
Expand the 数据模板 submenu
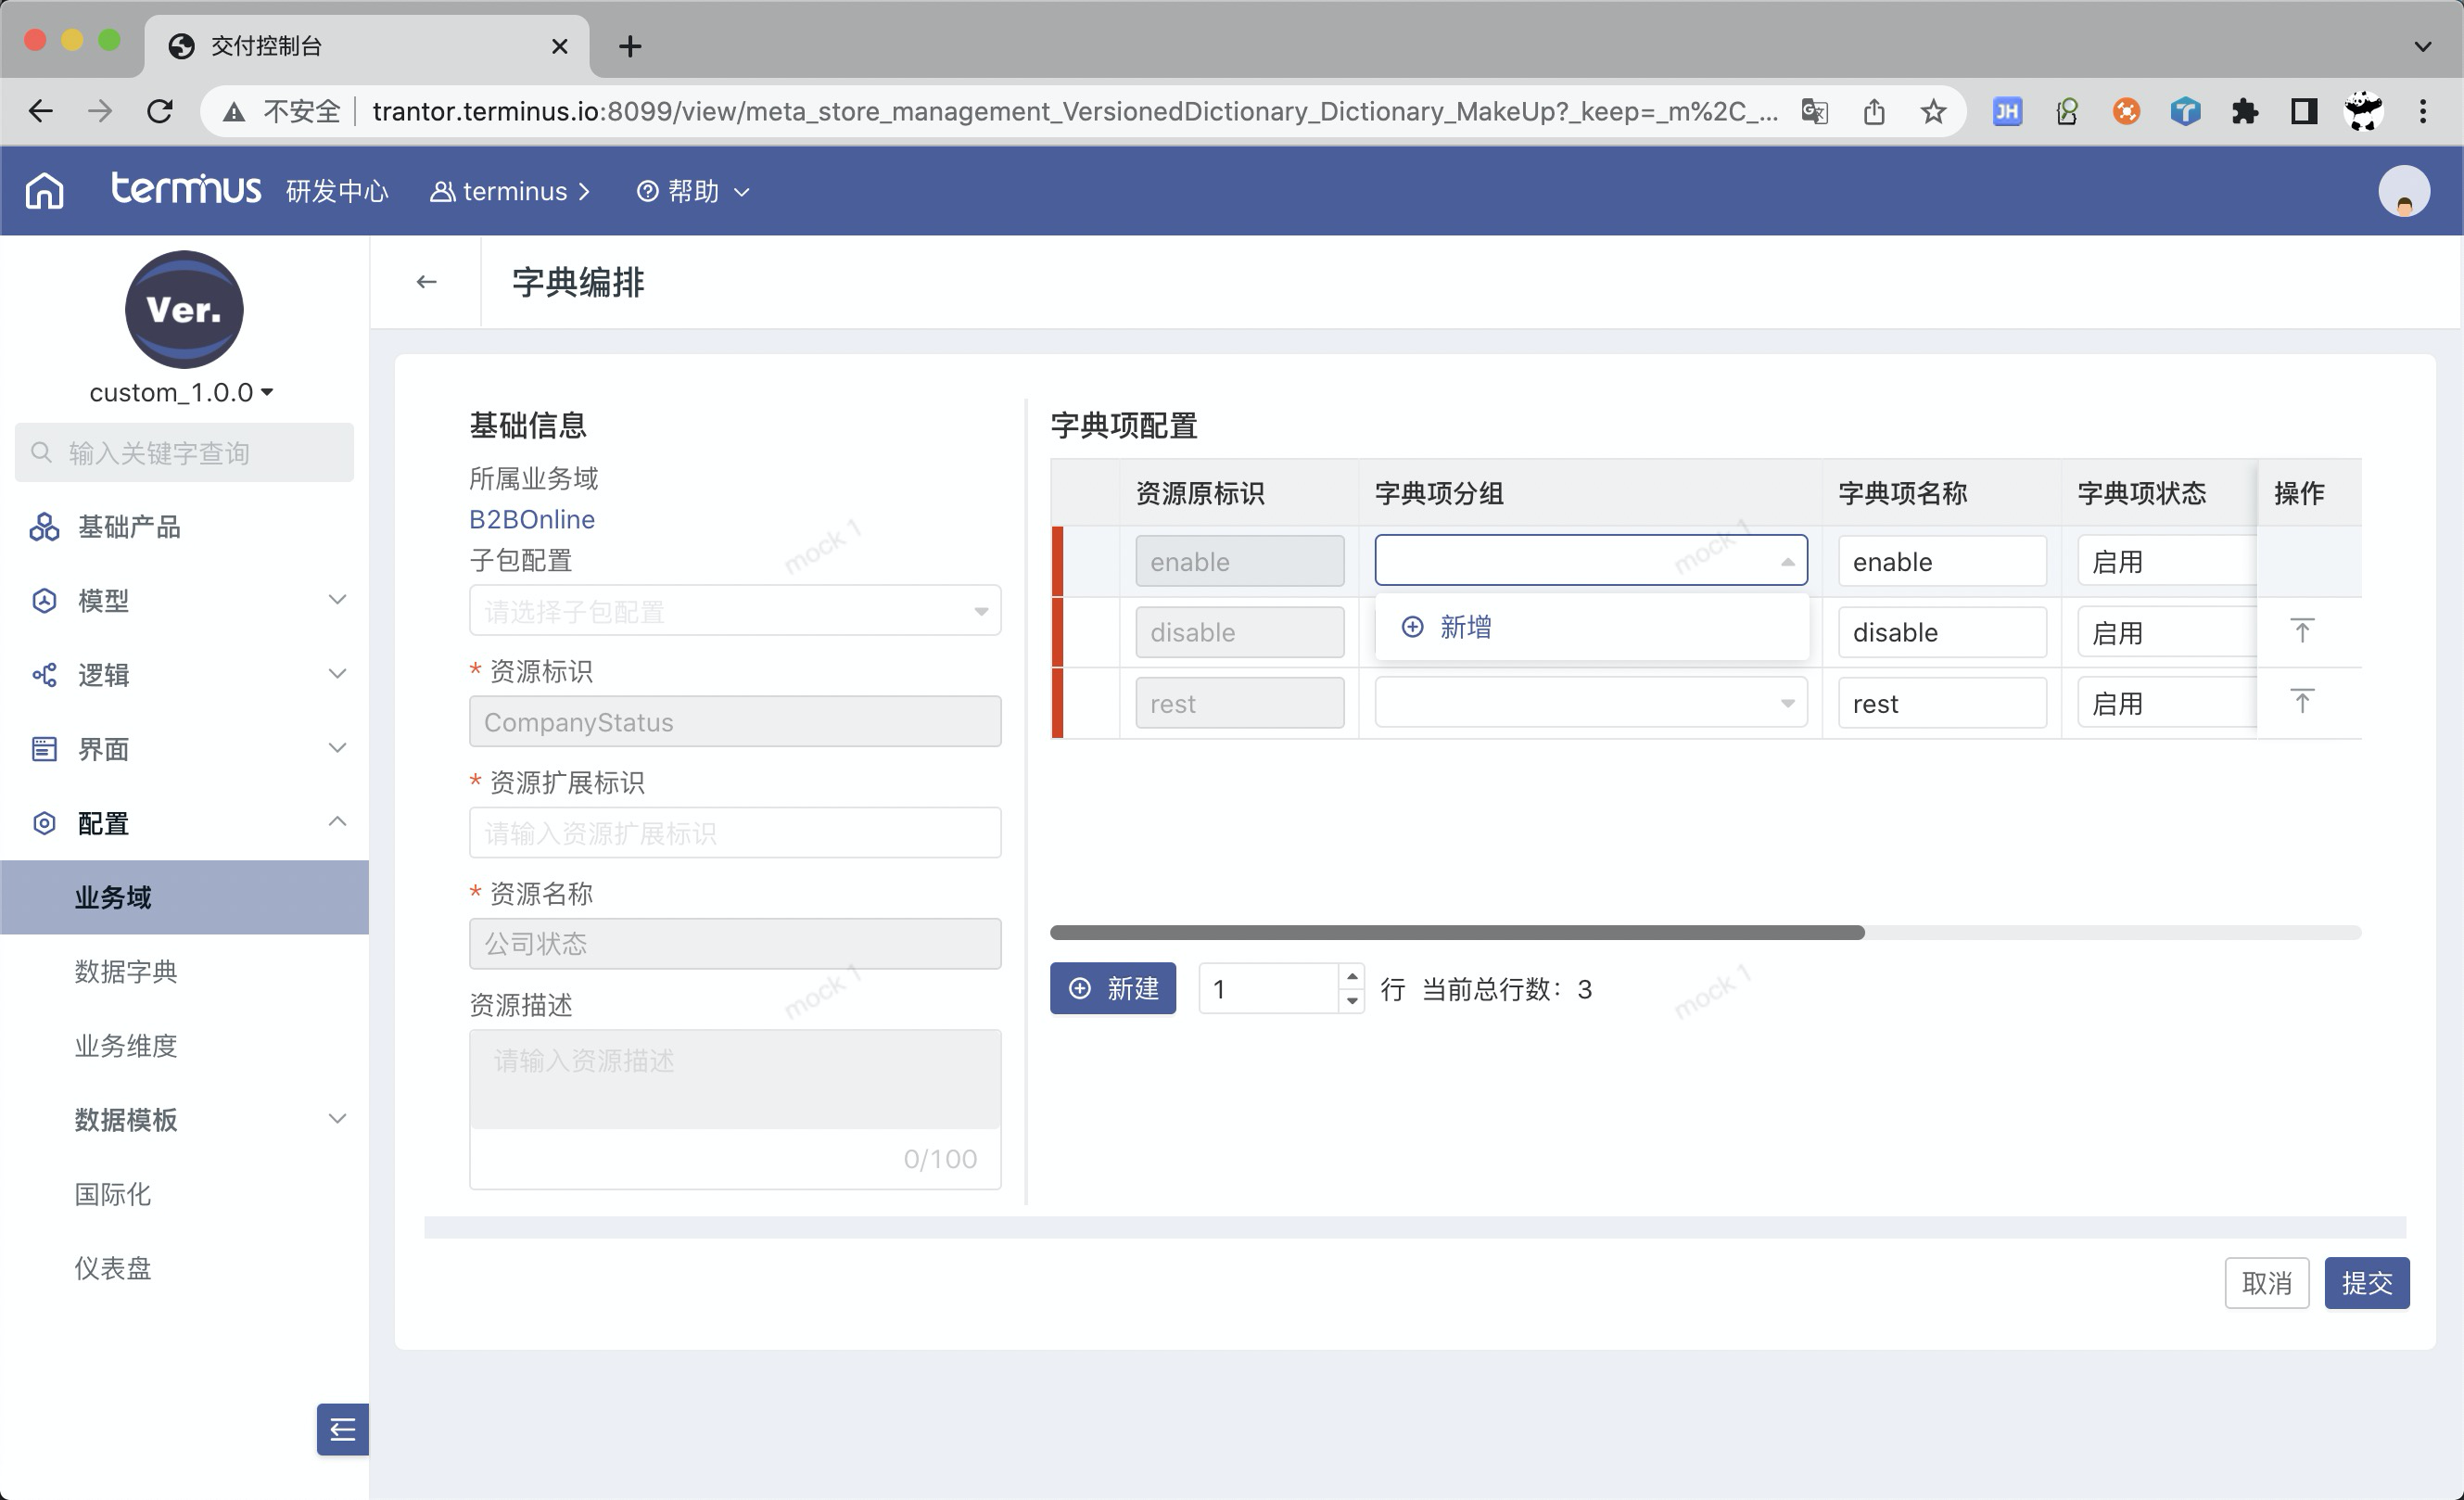point(185,1119)
